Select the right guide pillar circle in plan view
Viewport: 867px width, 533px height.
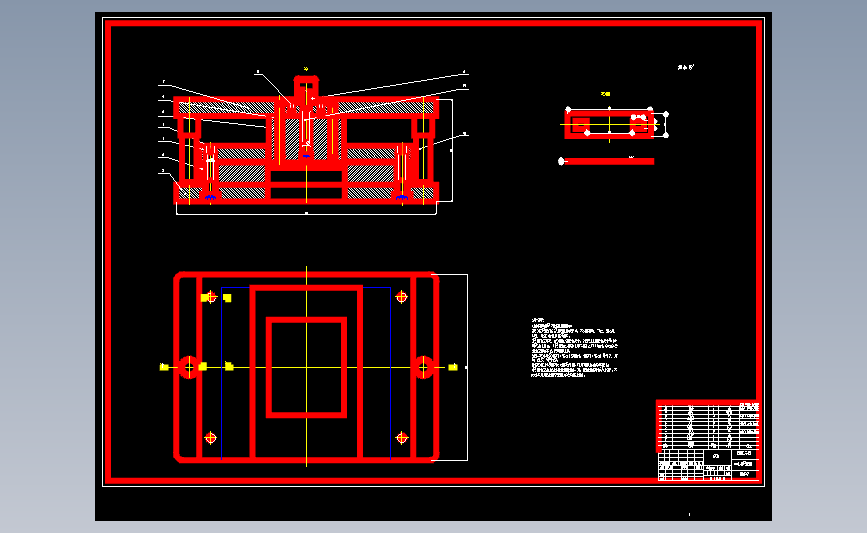[424, 367]
